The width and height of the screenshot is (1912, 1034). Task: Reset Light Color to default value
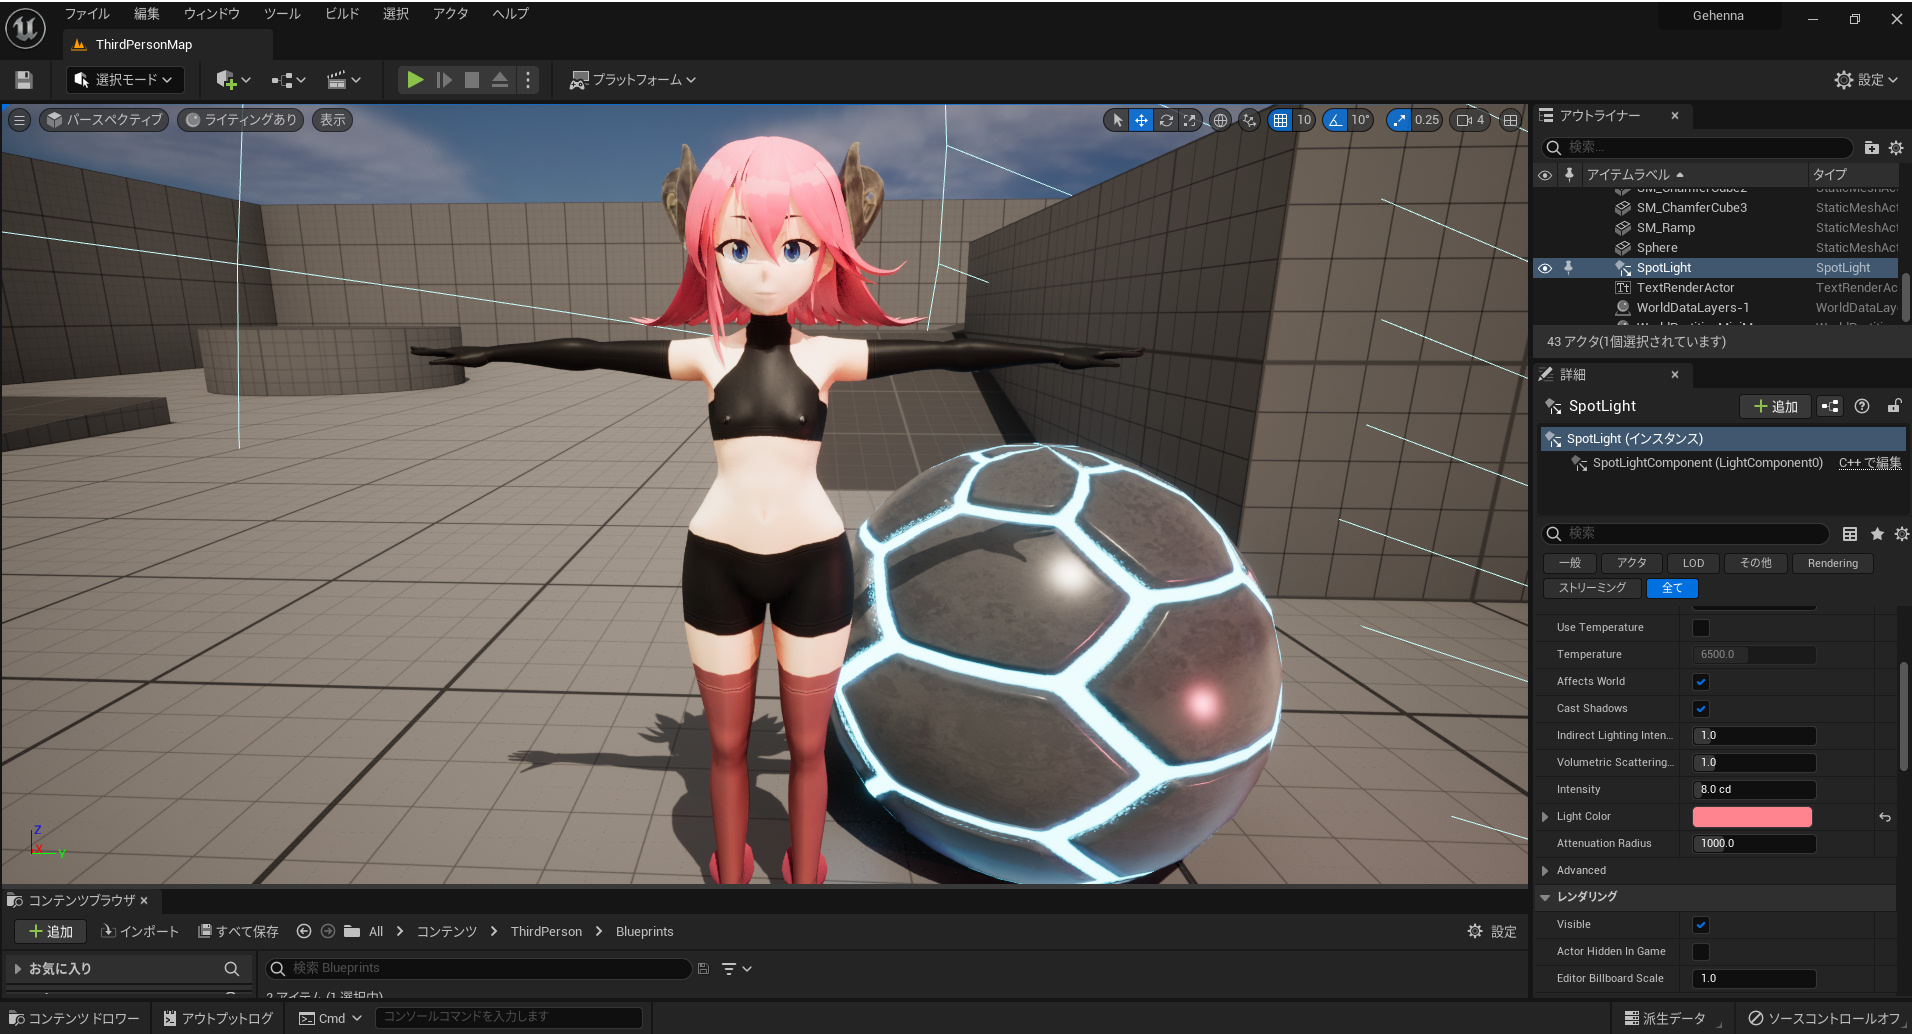pos(1885,817)
